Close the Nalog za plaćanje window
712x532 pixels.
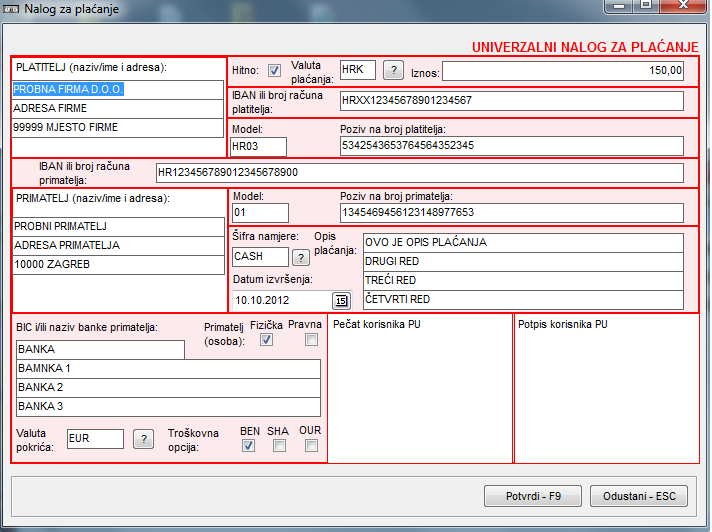(683, 5)
